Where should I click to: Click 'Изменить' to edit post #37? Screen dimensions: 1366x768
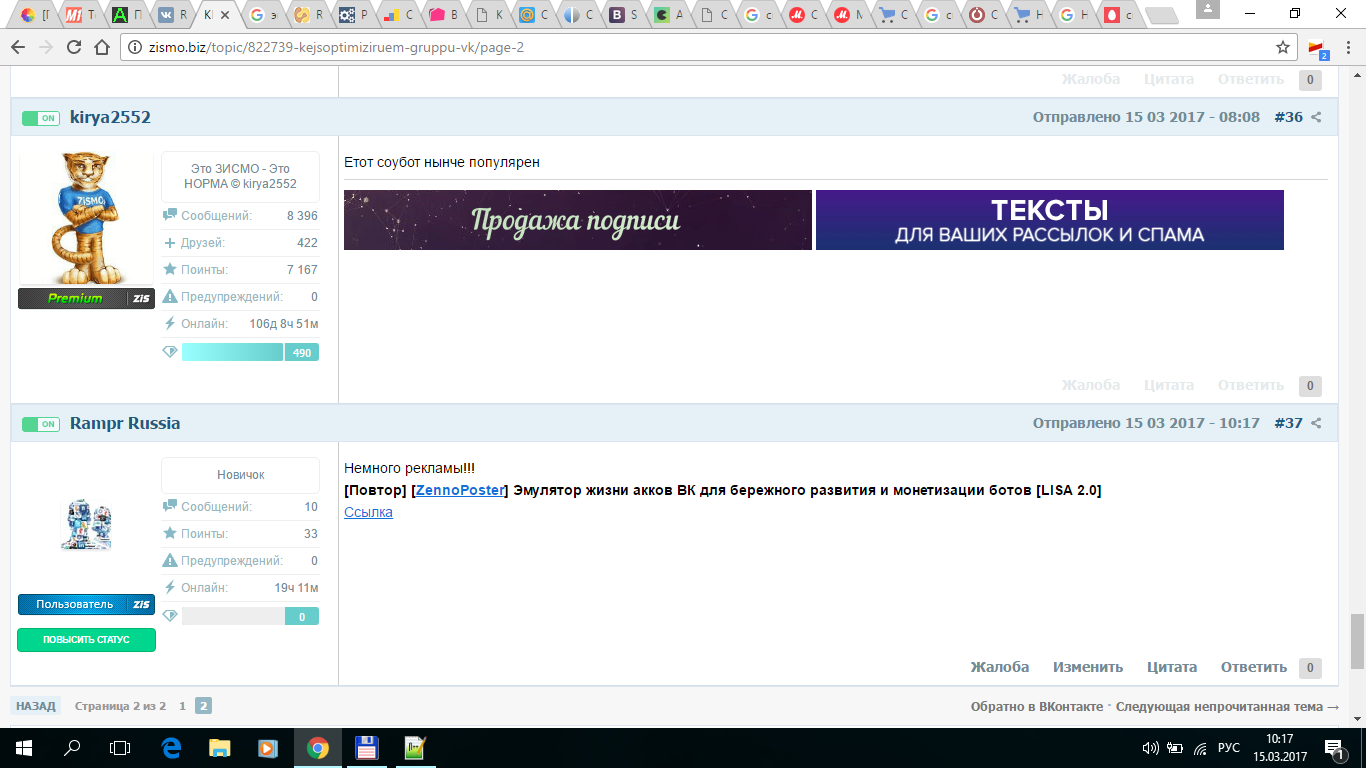pyautogui.click(x=1088, y=667)
